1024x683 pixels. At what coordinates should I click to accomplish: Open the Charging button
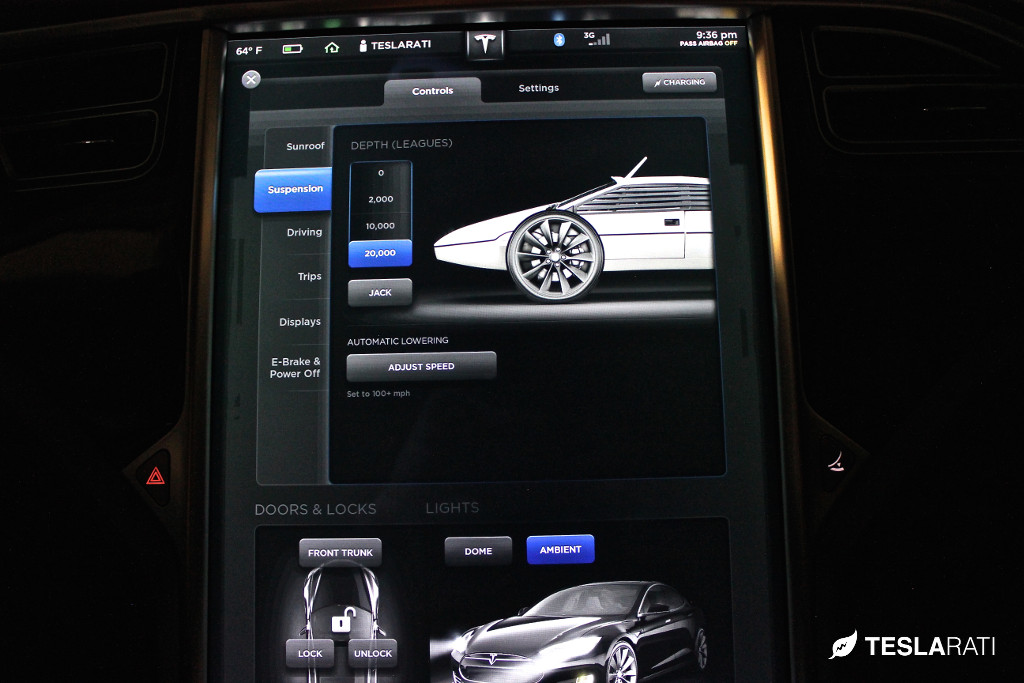[679, 82]
